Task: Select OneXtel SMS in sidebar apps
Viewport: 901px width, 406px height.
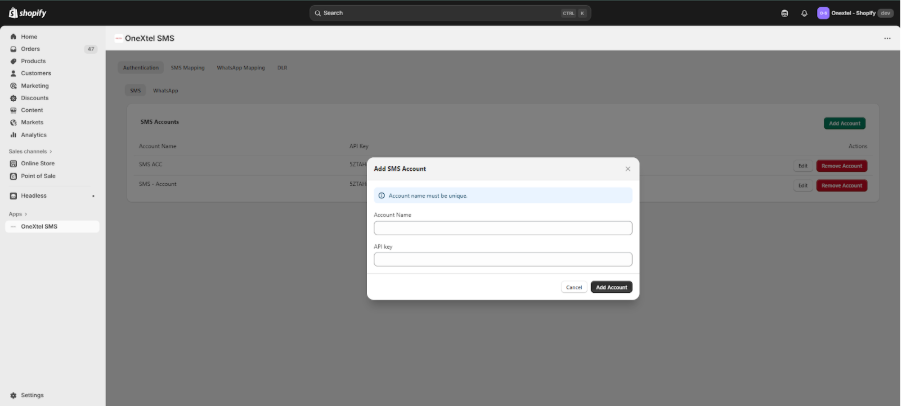Action: tap(39, 226)
